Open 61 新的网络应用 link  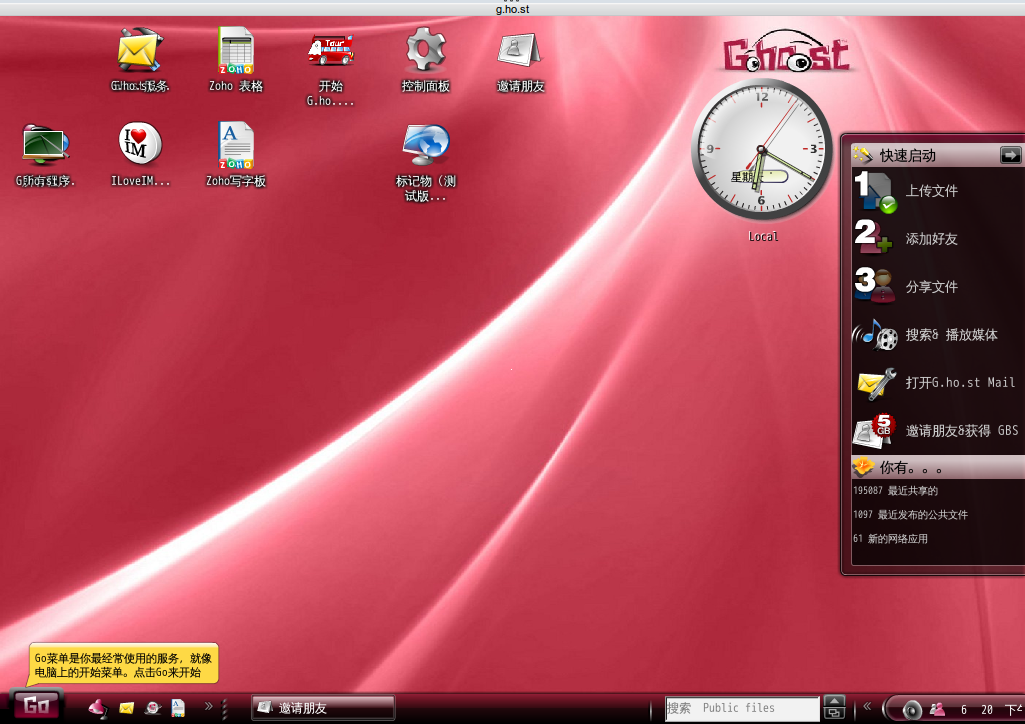(x=890, y=539)
